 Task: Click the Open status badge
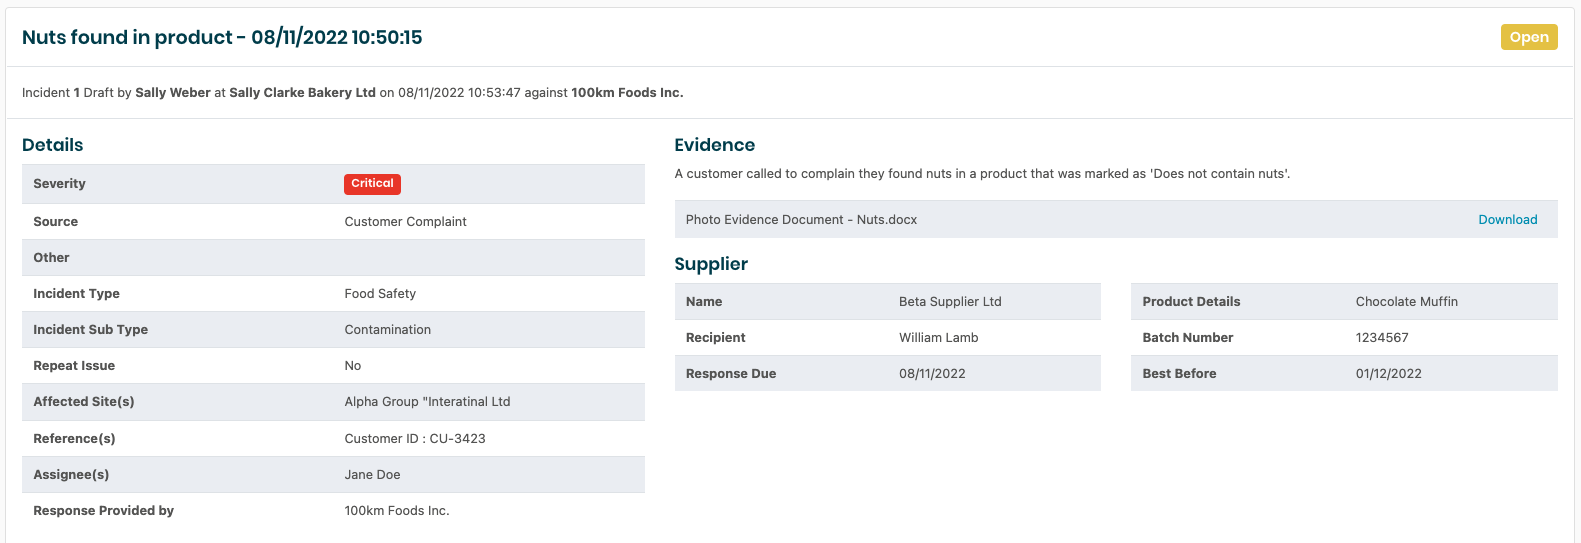tap(1528, 37)
